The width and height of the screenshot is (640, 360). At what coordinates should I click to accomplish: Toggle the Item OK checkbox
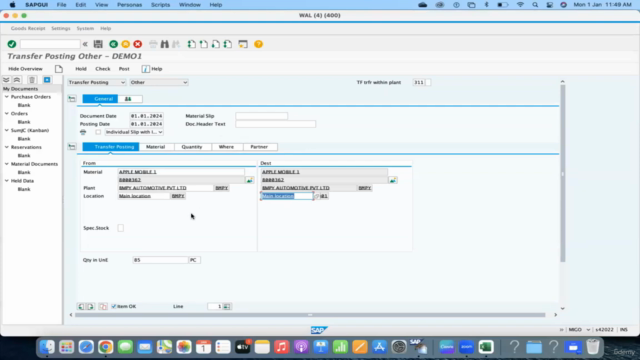(x=114, y=306)
